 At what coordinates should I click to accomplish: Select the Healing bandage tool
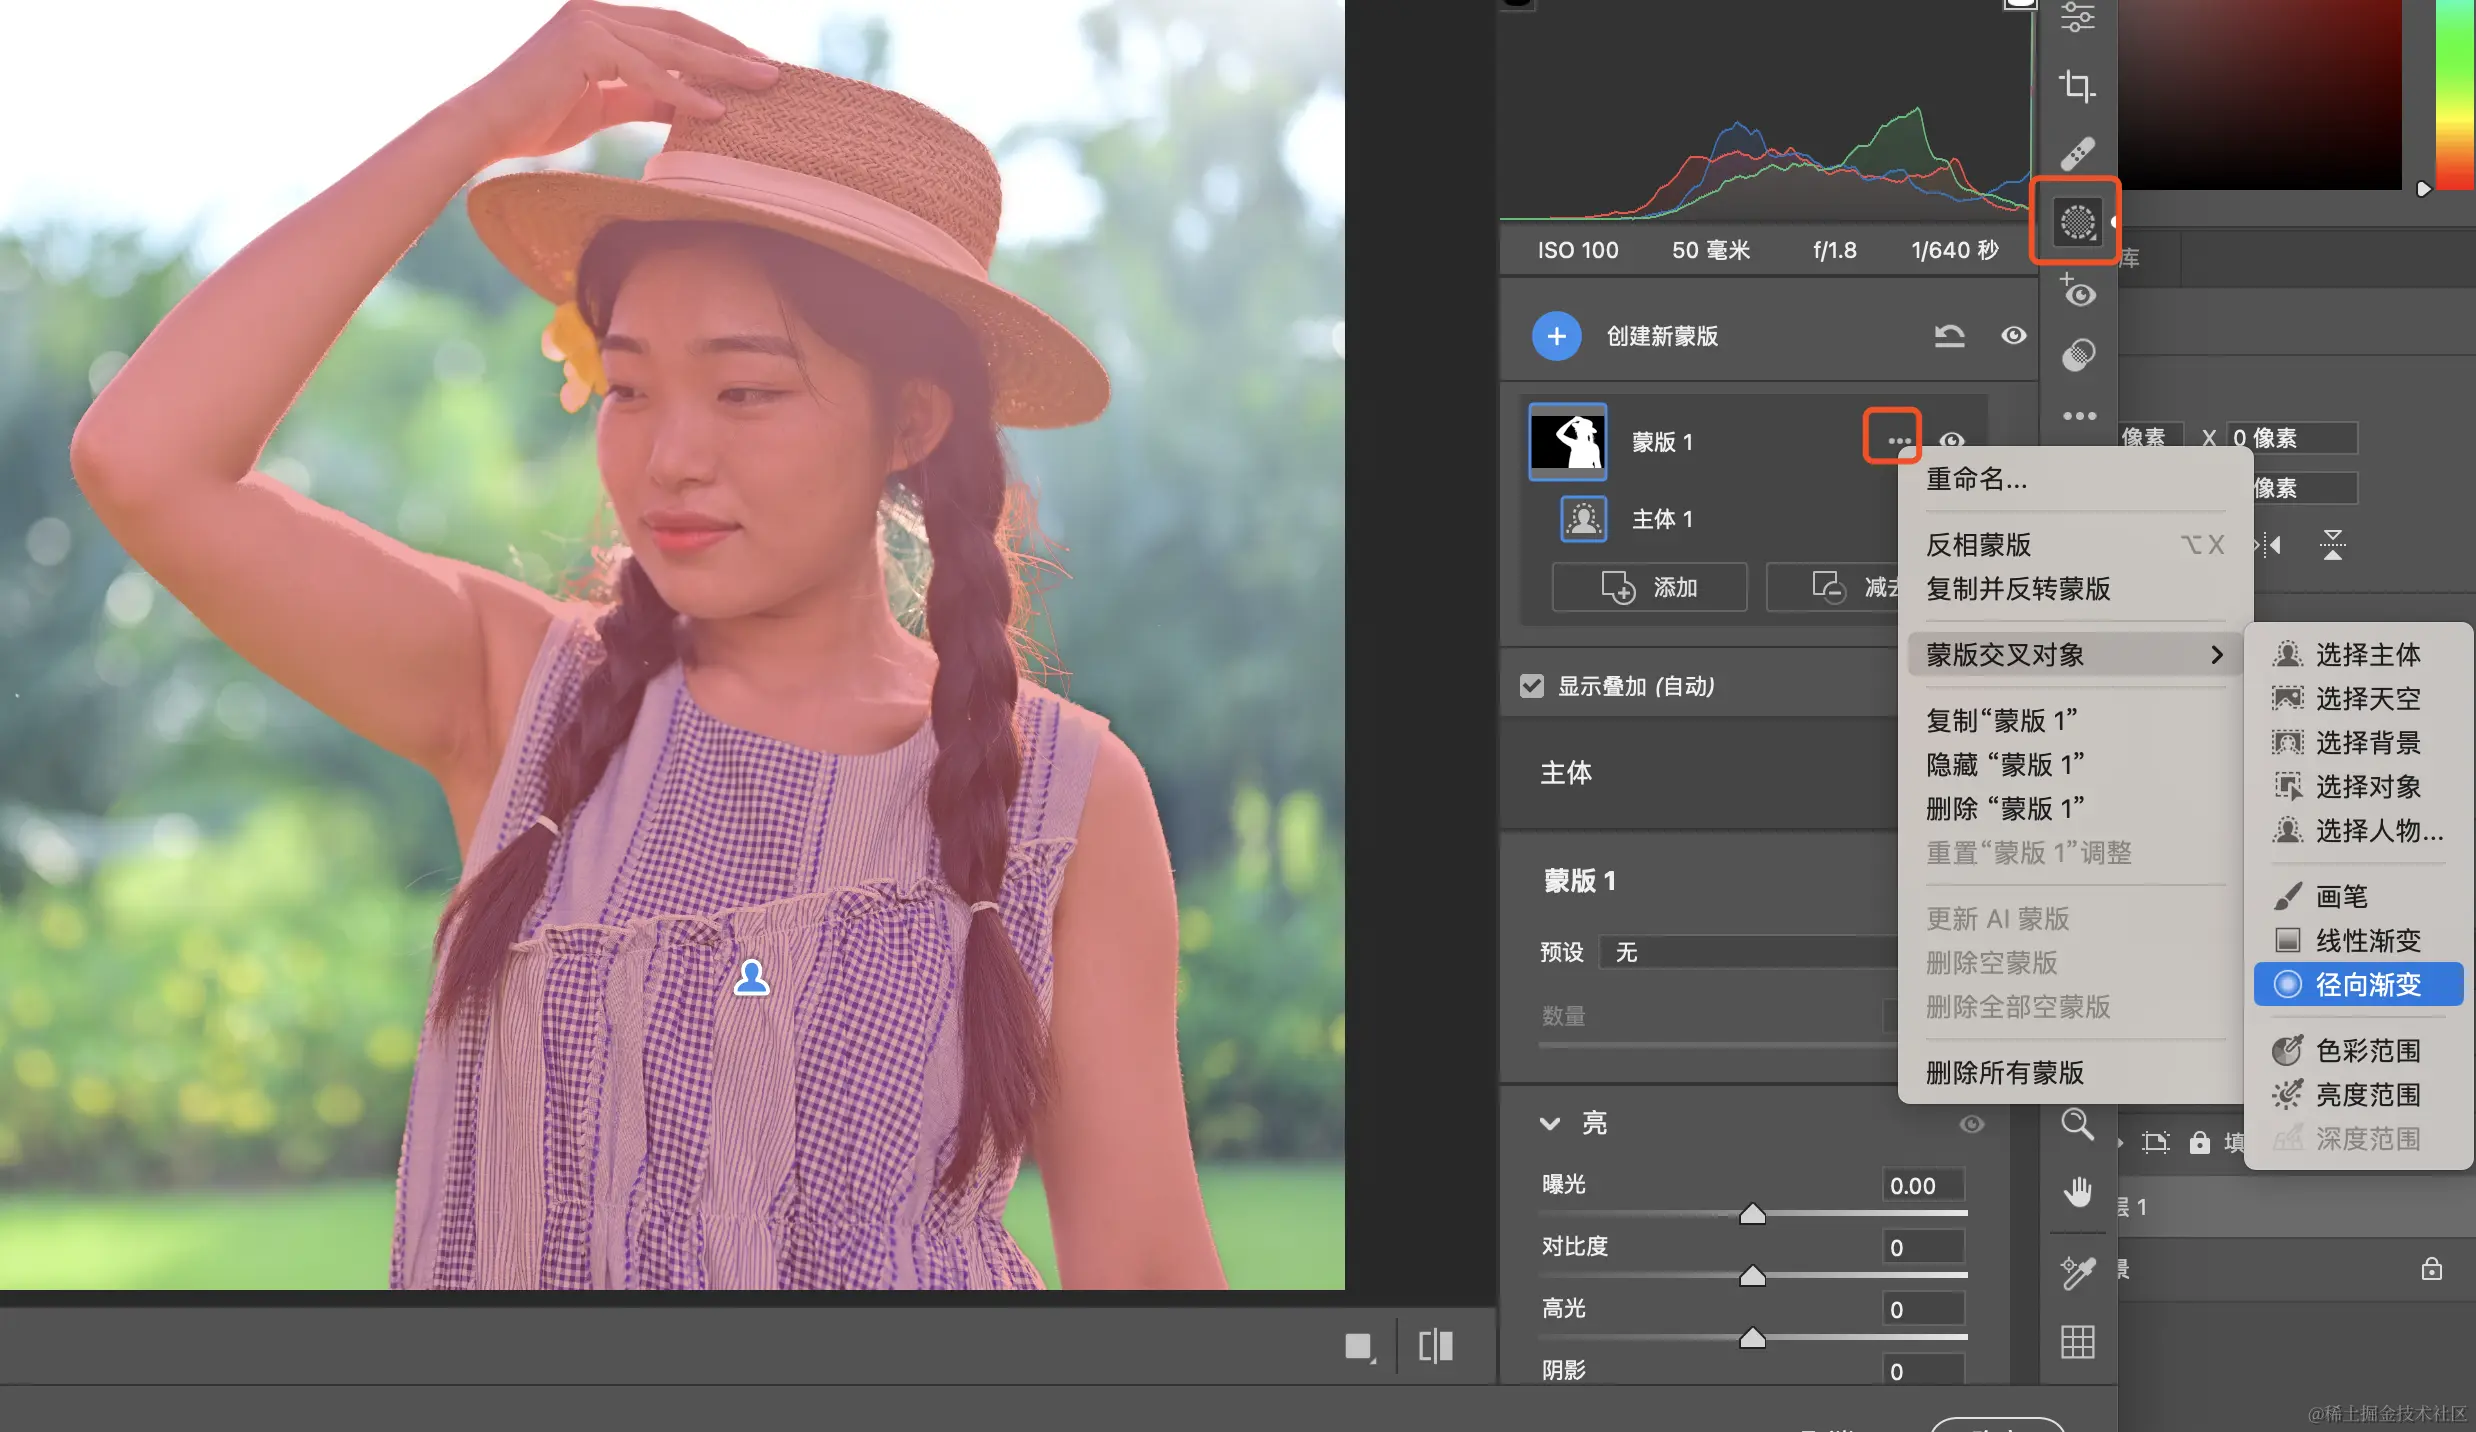coord(2077,154)
